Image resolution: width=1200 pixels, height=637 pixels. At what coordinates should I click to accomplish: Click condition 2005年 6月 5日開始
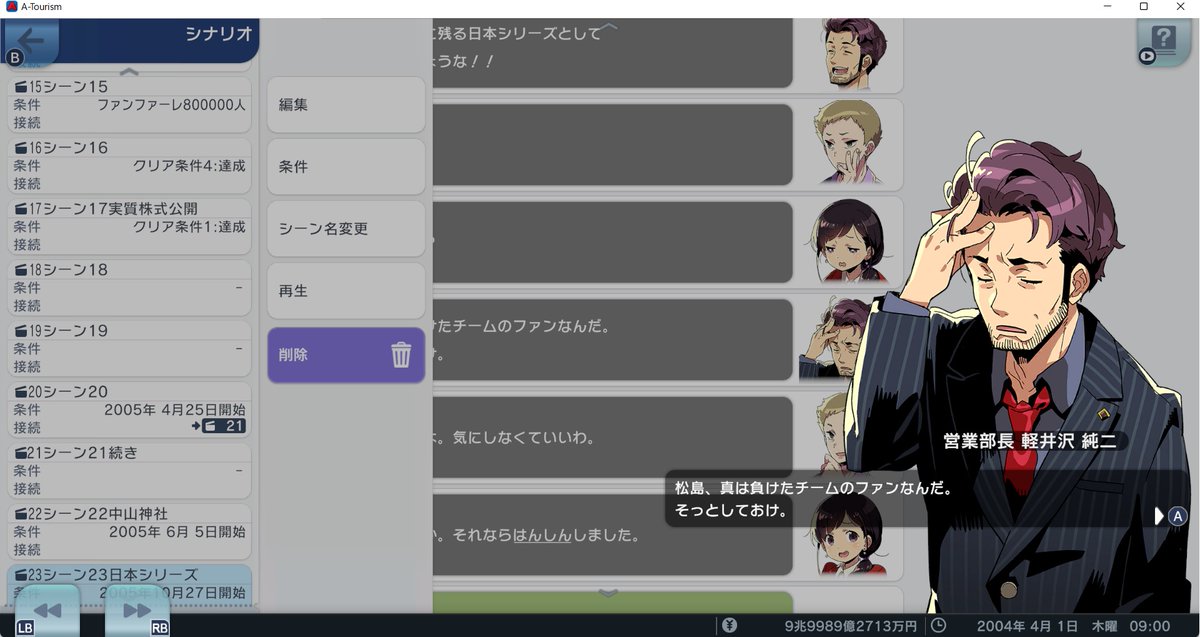[x=178, y=532]
